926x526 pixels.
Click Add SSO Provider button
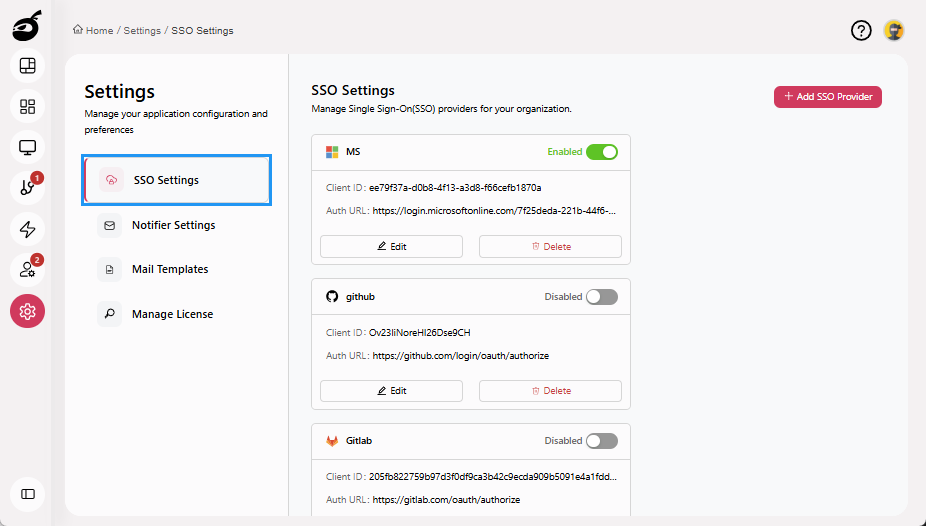827,97
